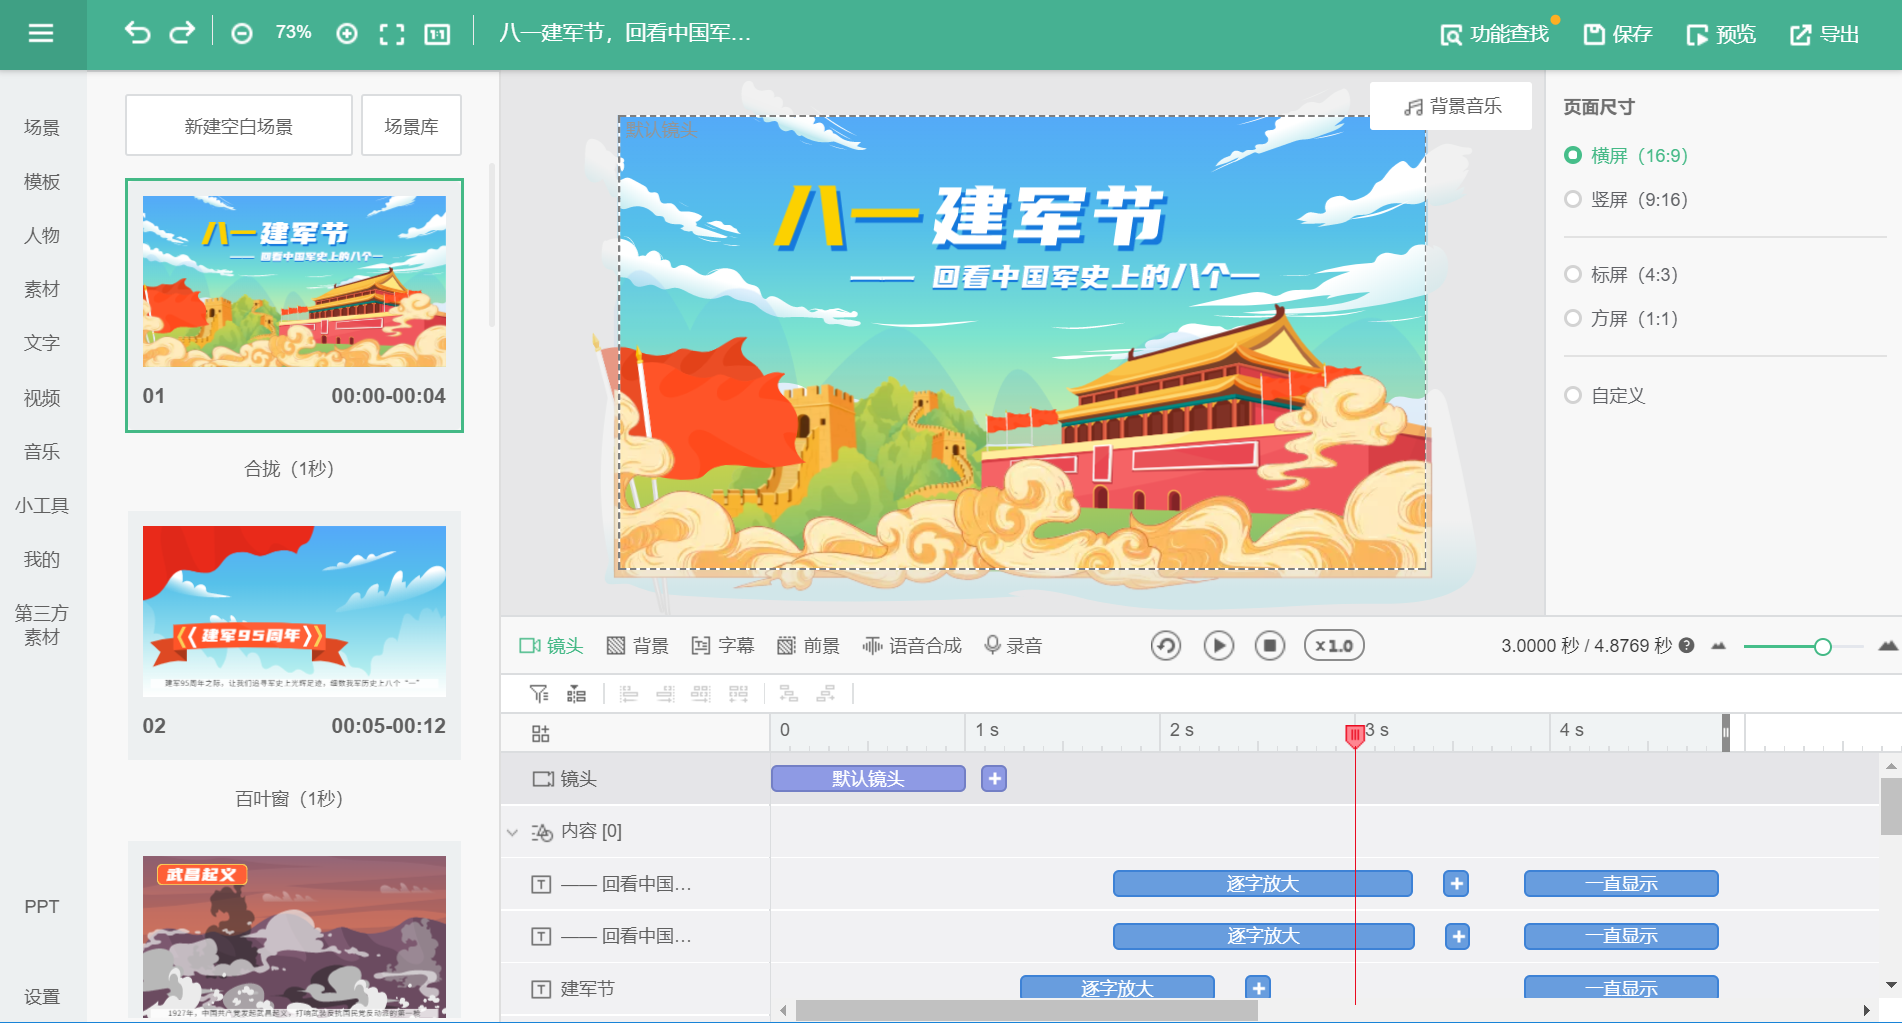1902x1023 pixels.
Task: Click the replay-from-start playback icon
Action: coord(1166,646)
